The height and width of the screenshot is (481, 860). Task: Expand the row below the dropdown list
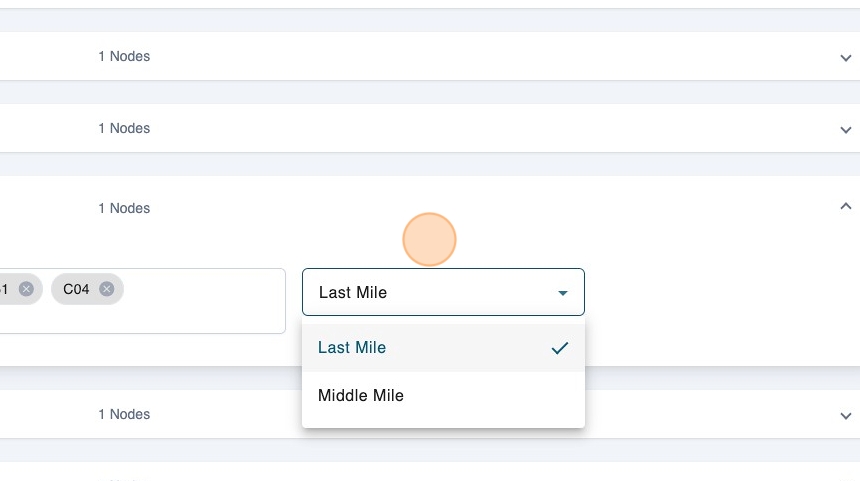click(846, 415)
